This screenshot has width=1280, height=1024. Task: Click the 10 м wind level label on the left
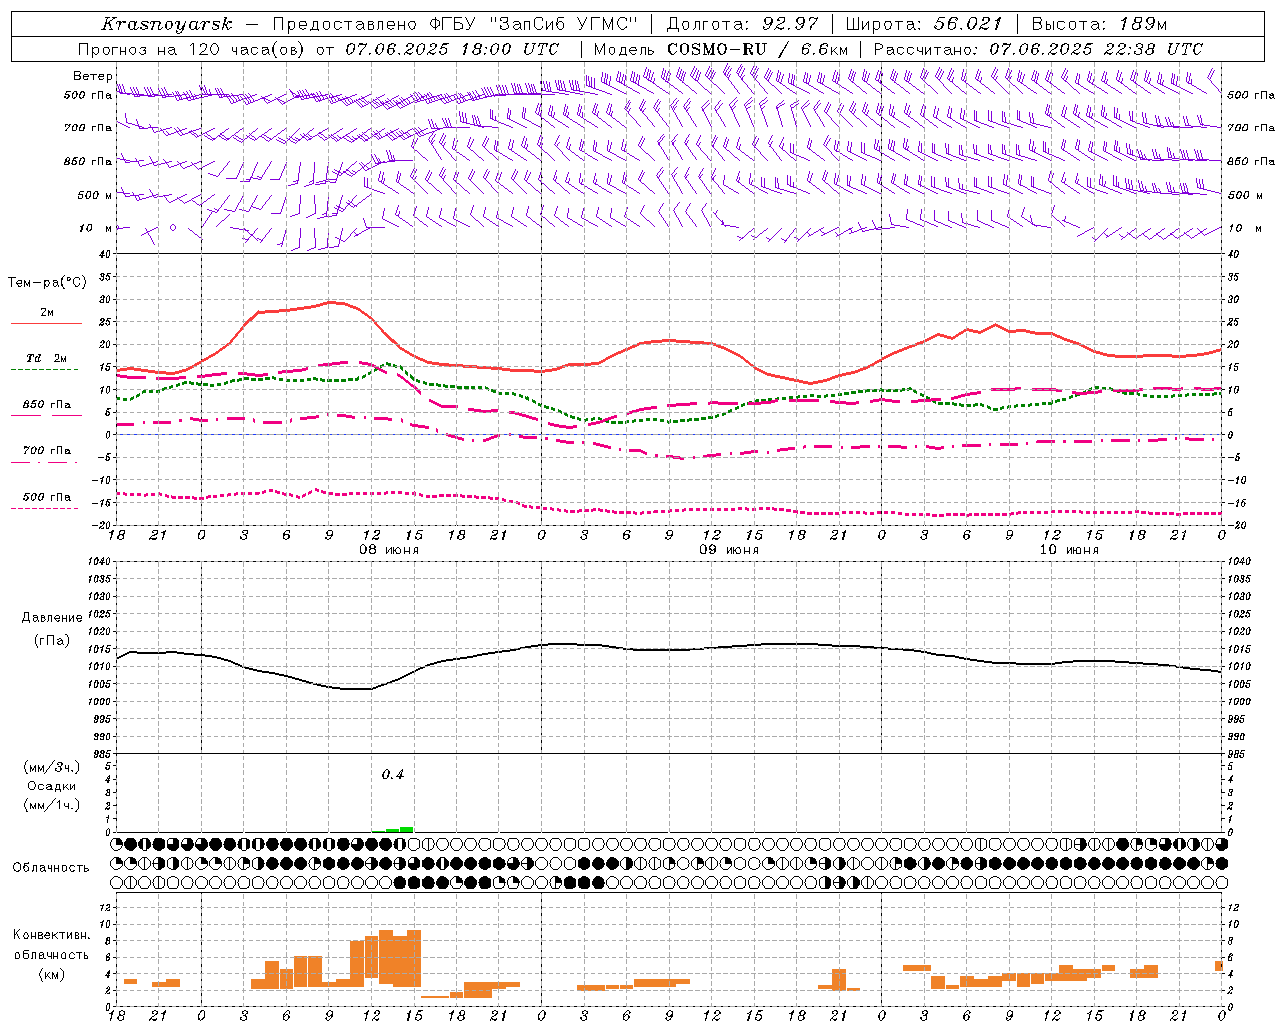[96, 228]
